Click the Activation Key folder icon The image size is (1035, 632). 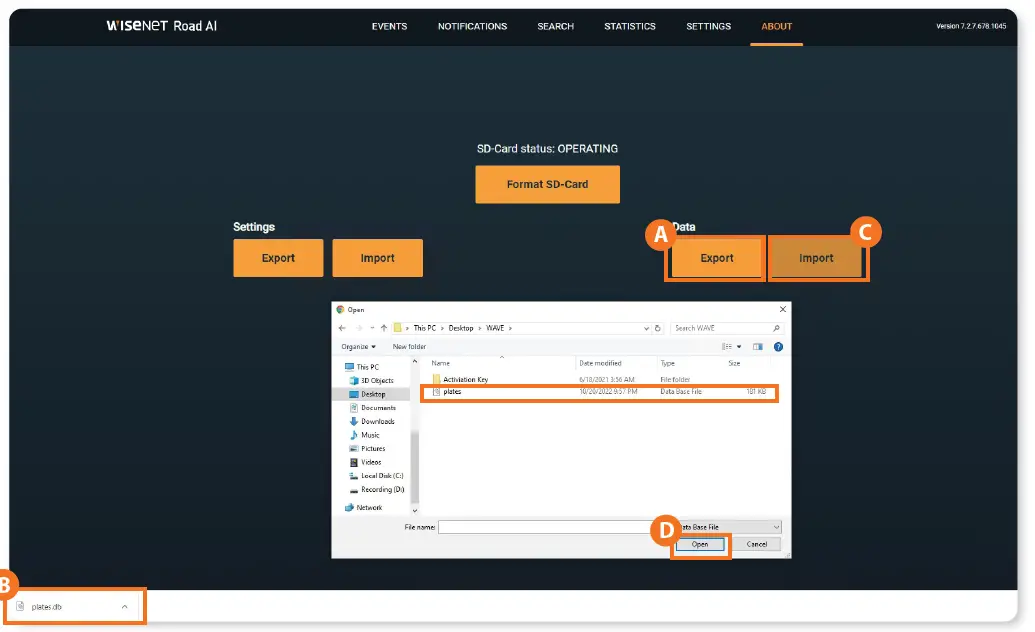pyautogui.click(x=436, y=379)
